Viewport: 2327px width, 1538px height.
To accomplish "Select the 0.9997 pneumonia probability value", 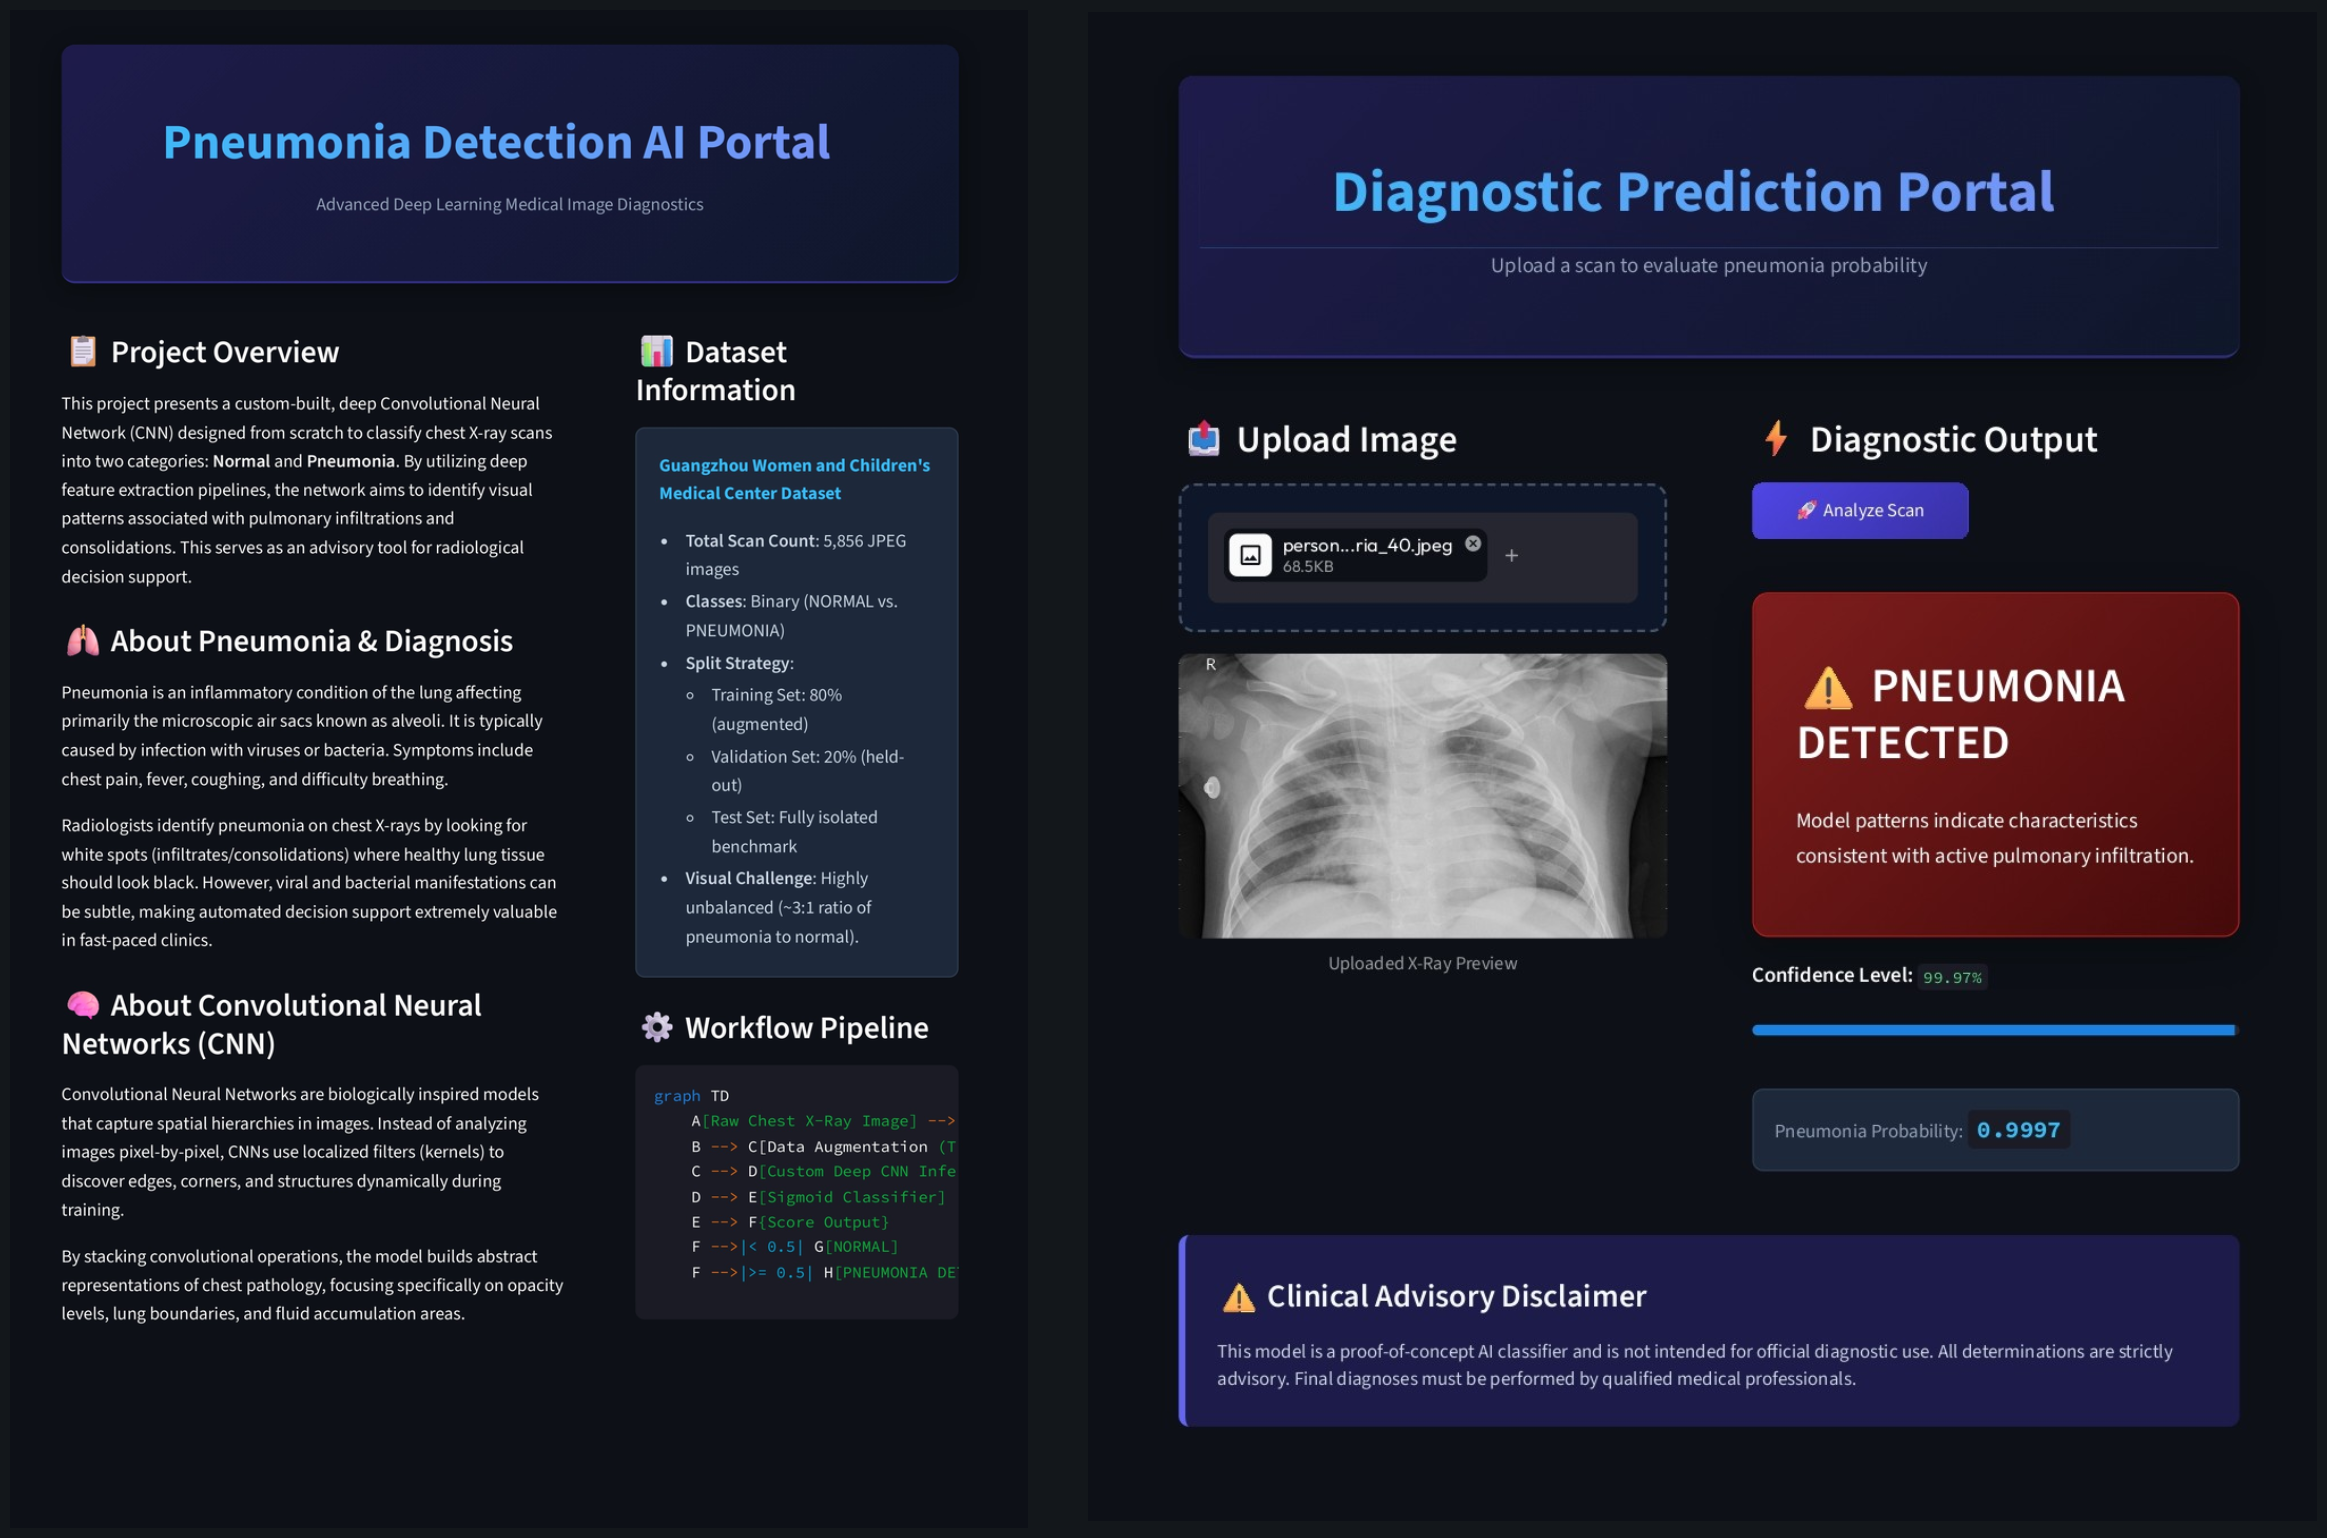I will click(2018, 1130).
